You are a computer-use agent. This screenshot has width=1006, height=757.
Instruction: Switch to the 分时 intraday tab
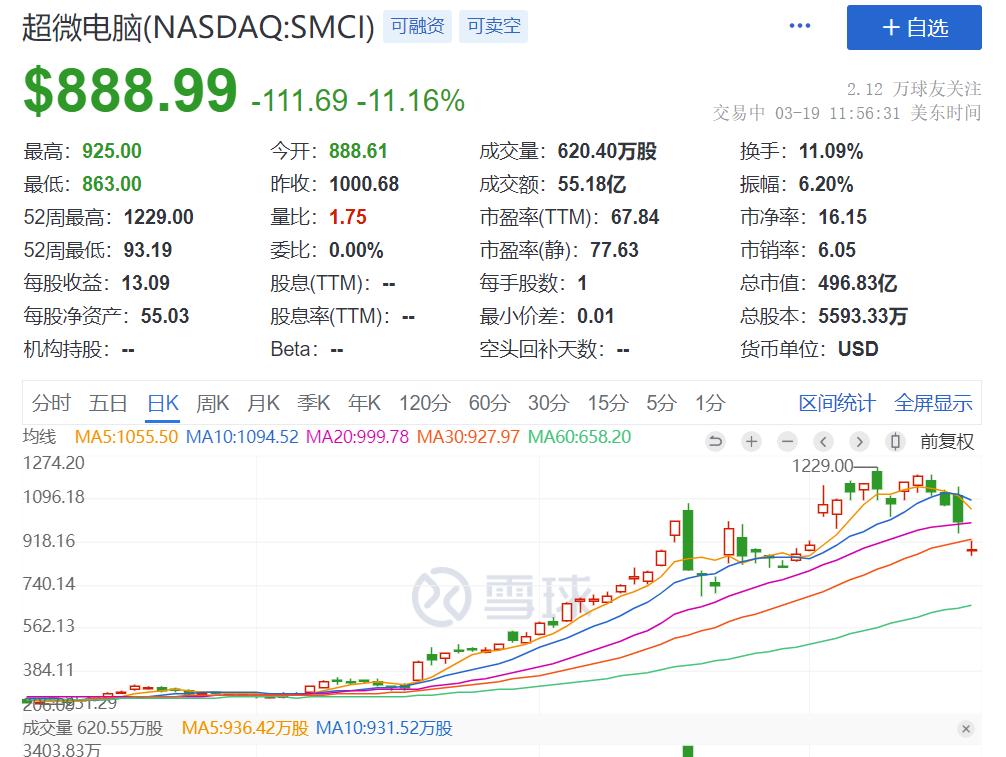pos(51,403)
